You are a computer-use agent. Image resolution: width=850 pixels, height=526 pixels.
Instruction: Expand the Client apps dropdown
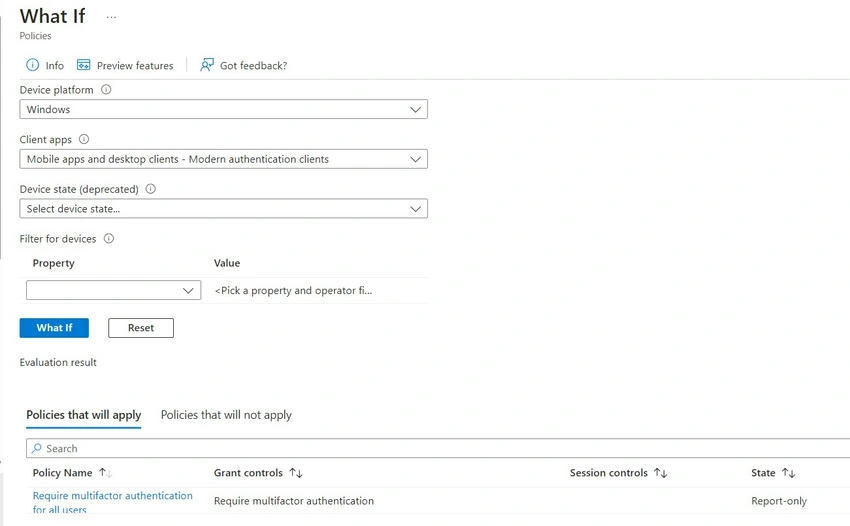coord(223,159)
